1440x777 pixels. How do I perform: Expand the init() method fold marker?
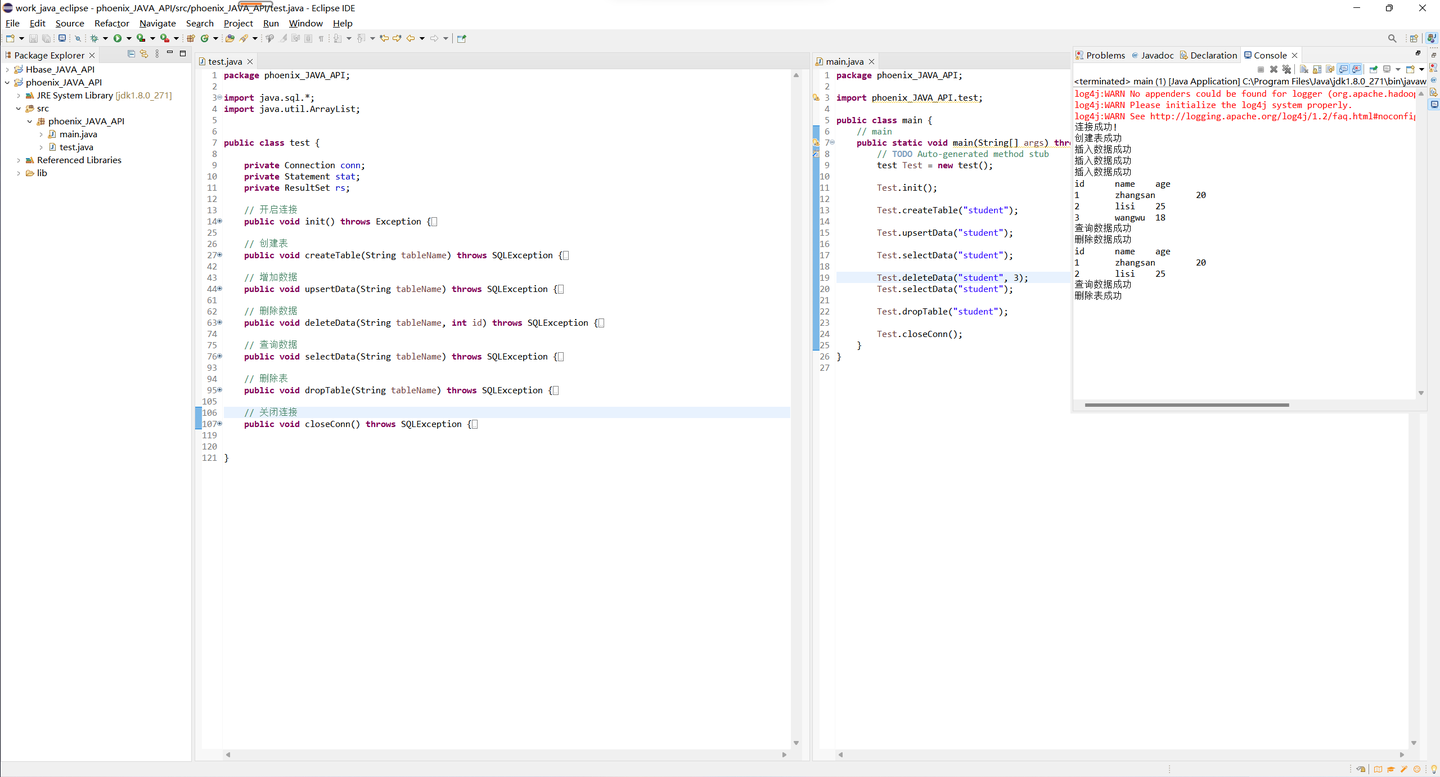pos(220,222)
